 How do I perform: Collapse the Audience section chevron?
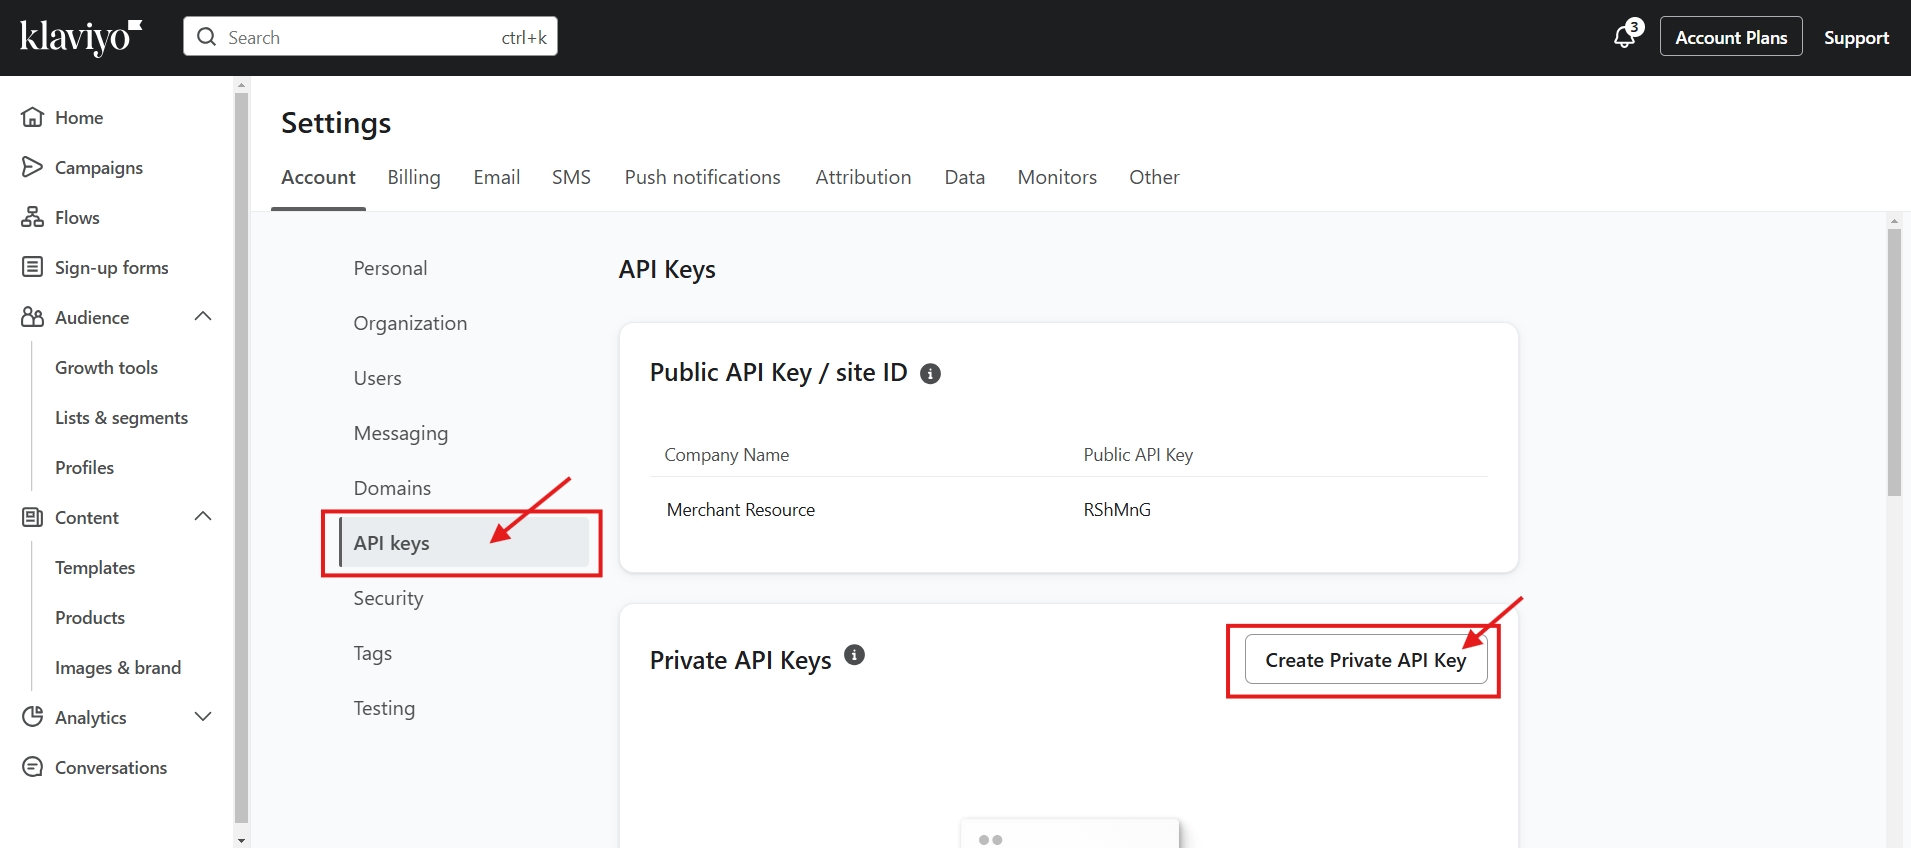coord(203,317)
